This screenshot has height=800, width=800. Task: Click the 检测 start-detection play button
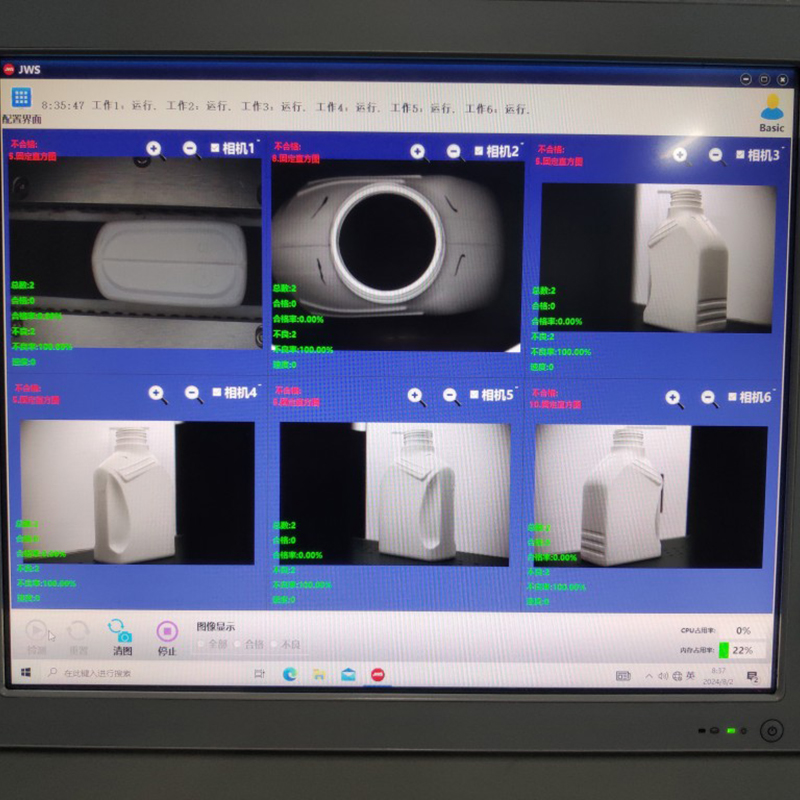[36, 637]
